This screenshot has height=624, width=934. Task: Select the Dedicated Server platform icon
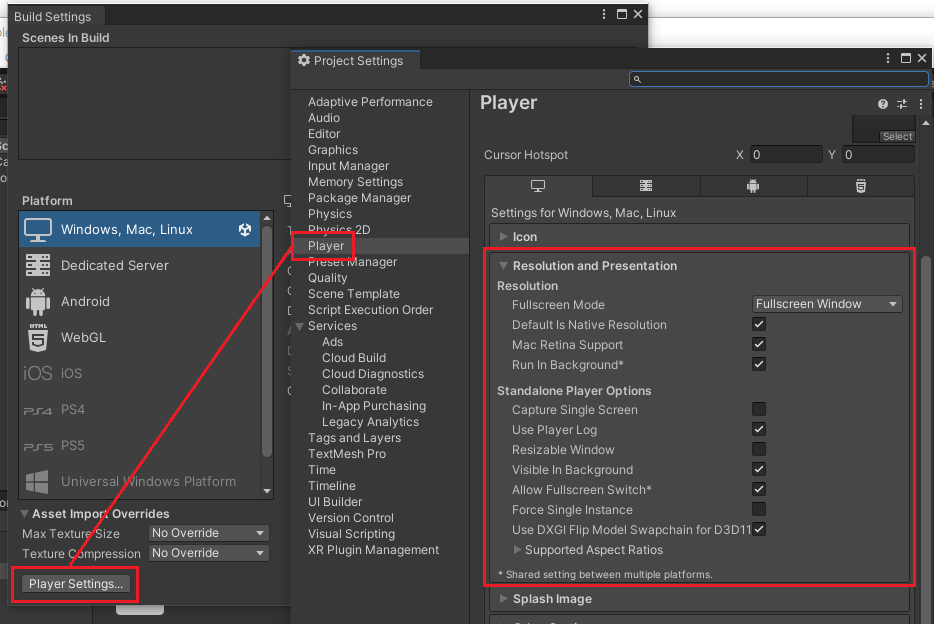click(38, 265)
